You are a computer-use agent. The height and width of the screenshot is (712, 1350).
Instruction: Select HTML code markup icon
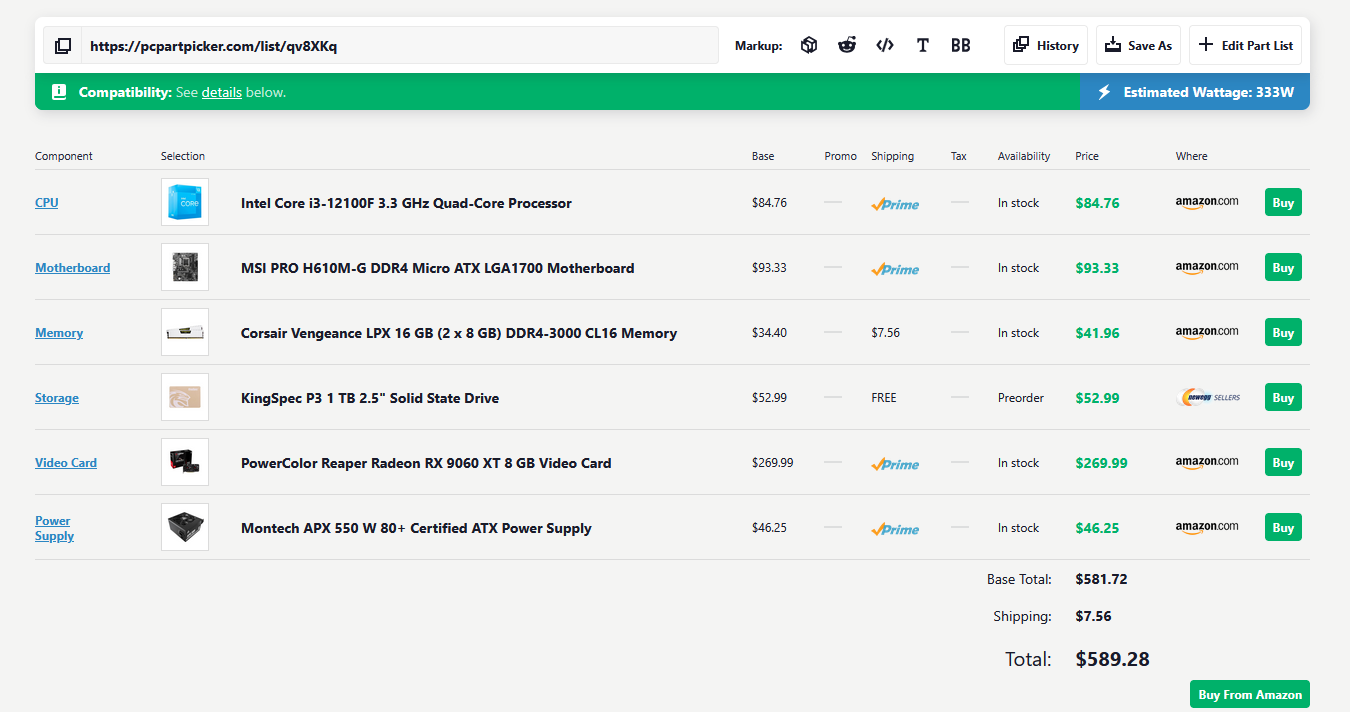point(885,45)
